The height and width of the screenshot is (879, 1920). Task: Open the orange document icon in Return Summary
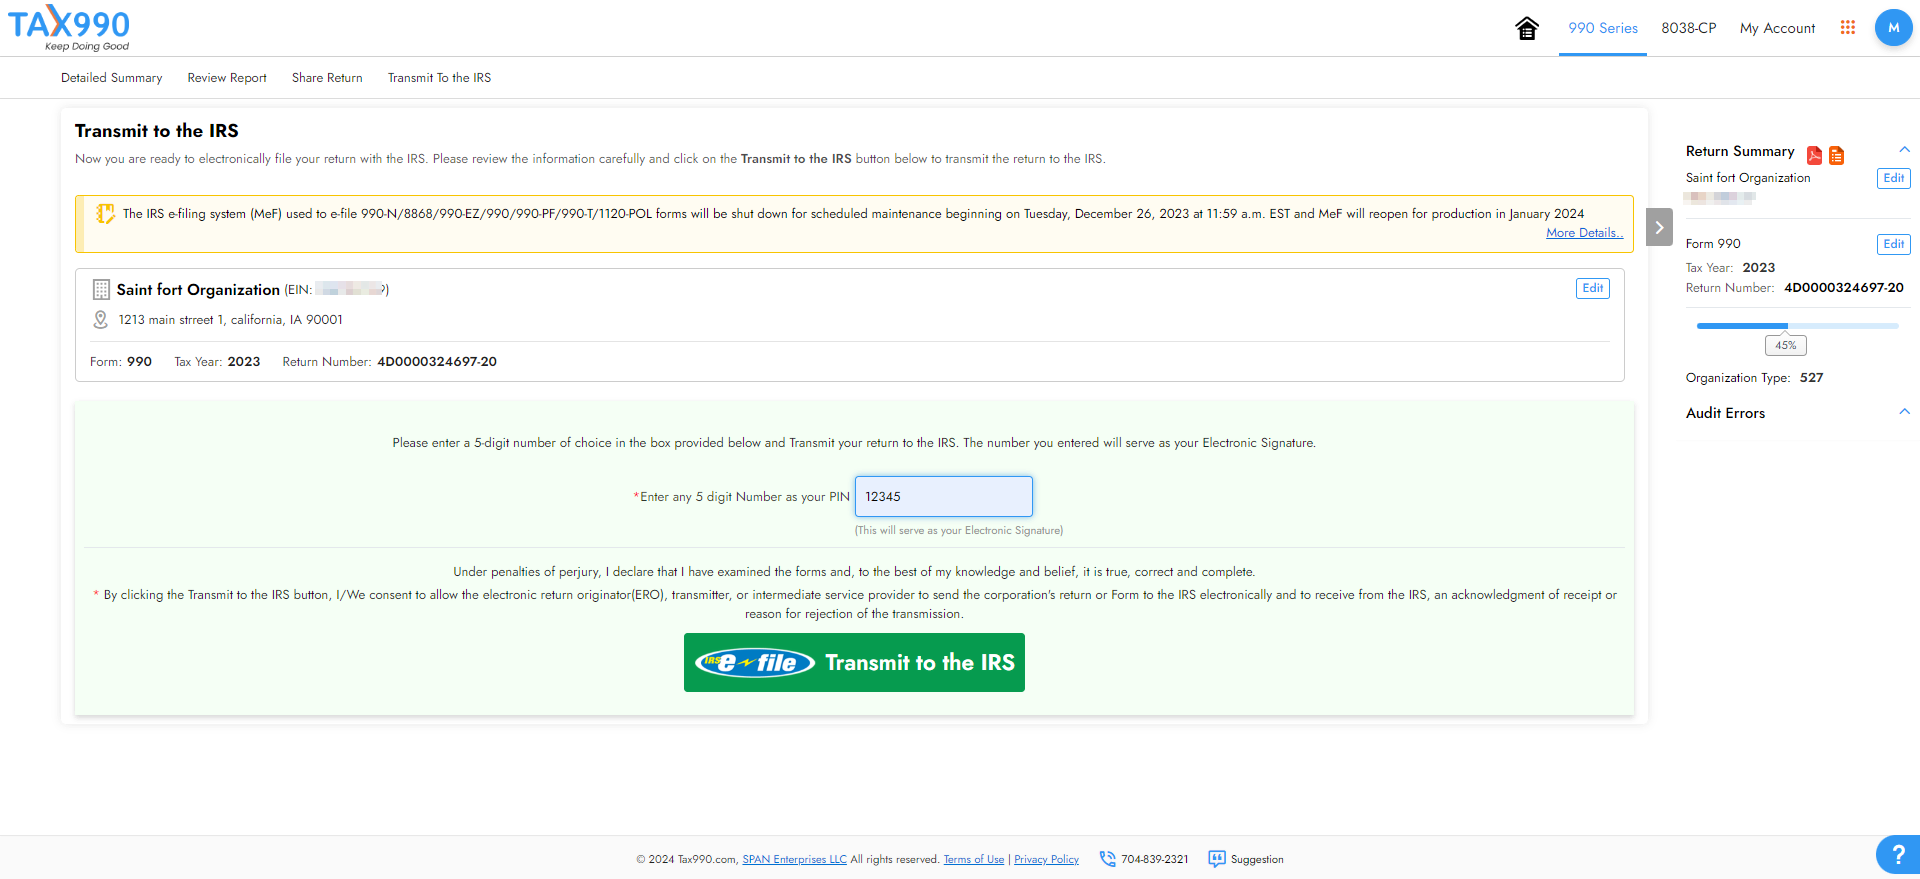coord(1836,155)
